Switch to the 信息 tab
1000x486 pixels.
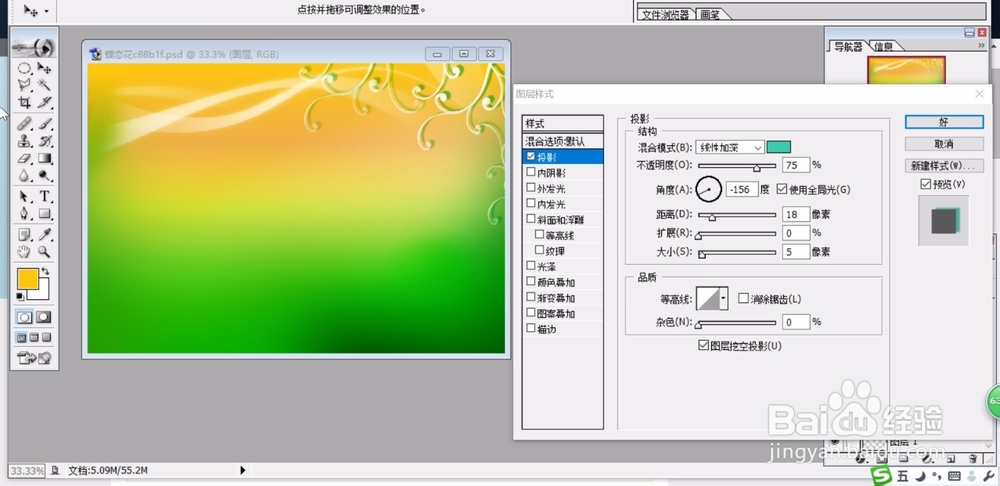[x=883, y=46]
